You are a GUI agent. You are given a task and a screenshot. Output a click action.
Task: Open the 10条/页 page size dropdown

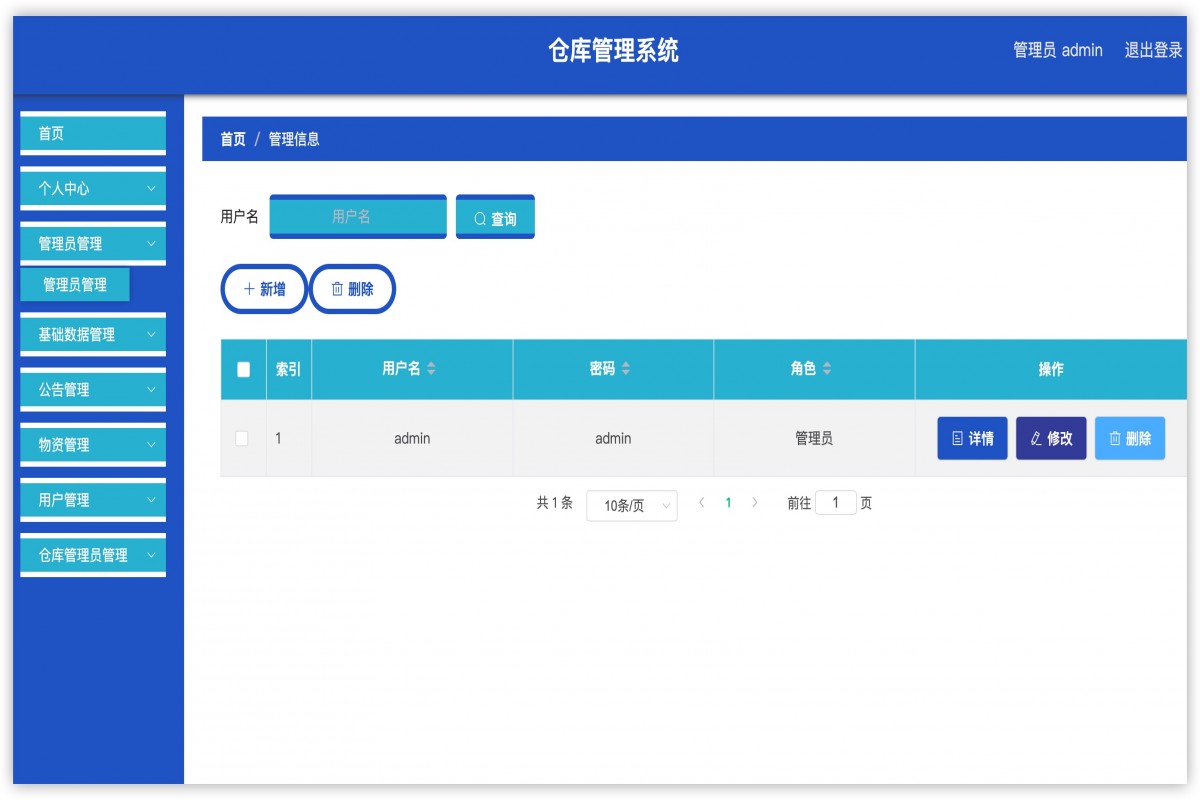point(631,503)
